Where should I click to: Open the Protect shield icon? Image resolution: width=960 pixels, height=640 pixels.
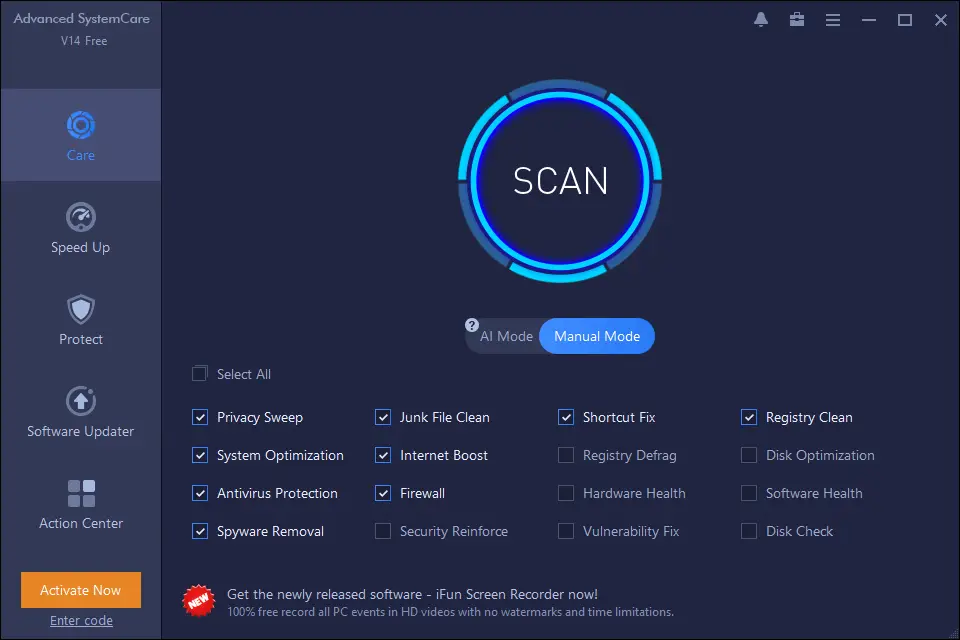[x=81, y=309]
